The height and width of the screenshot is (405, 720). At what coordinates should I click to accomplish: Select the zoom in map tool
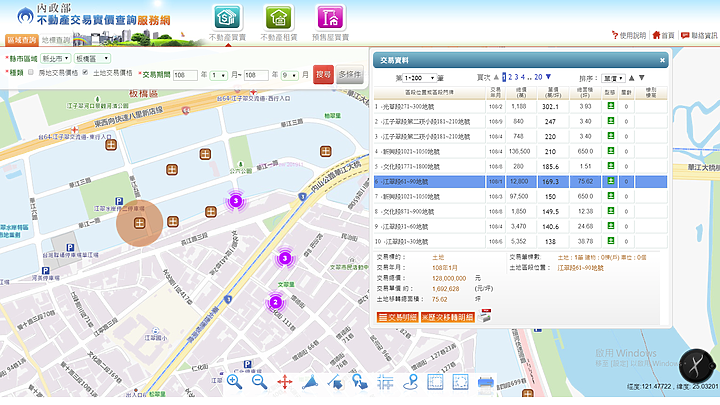(x=234, y=382)
